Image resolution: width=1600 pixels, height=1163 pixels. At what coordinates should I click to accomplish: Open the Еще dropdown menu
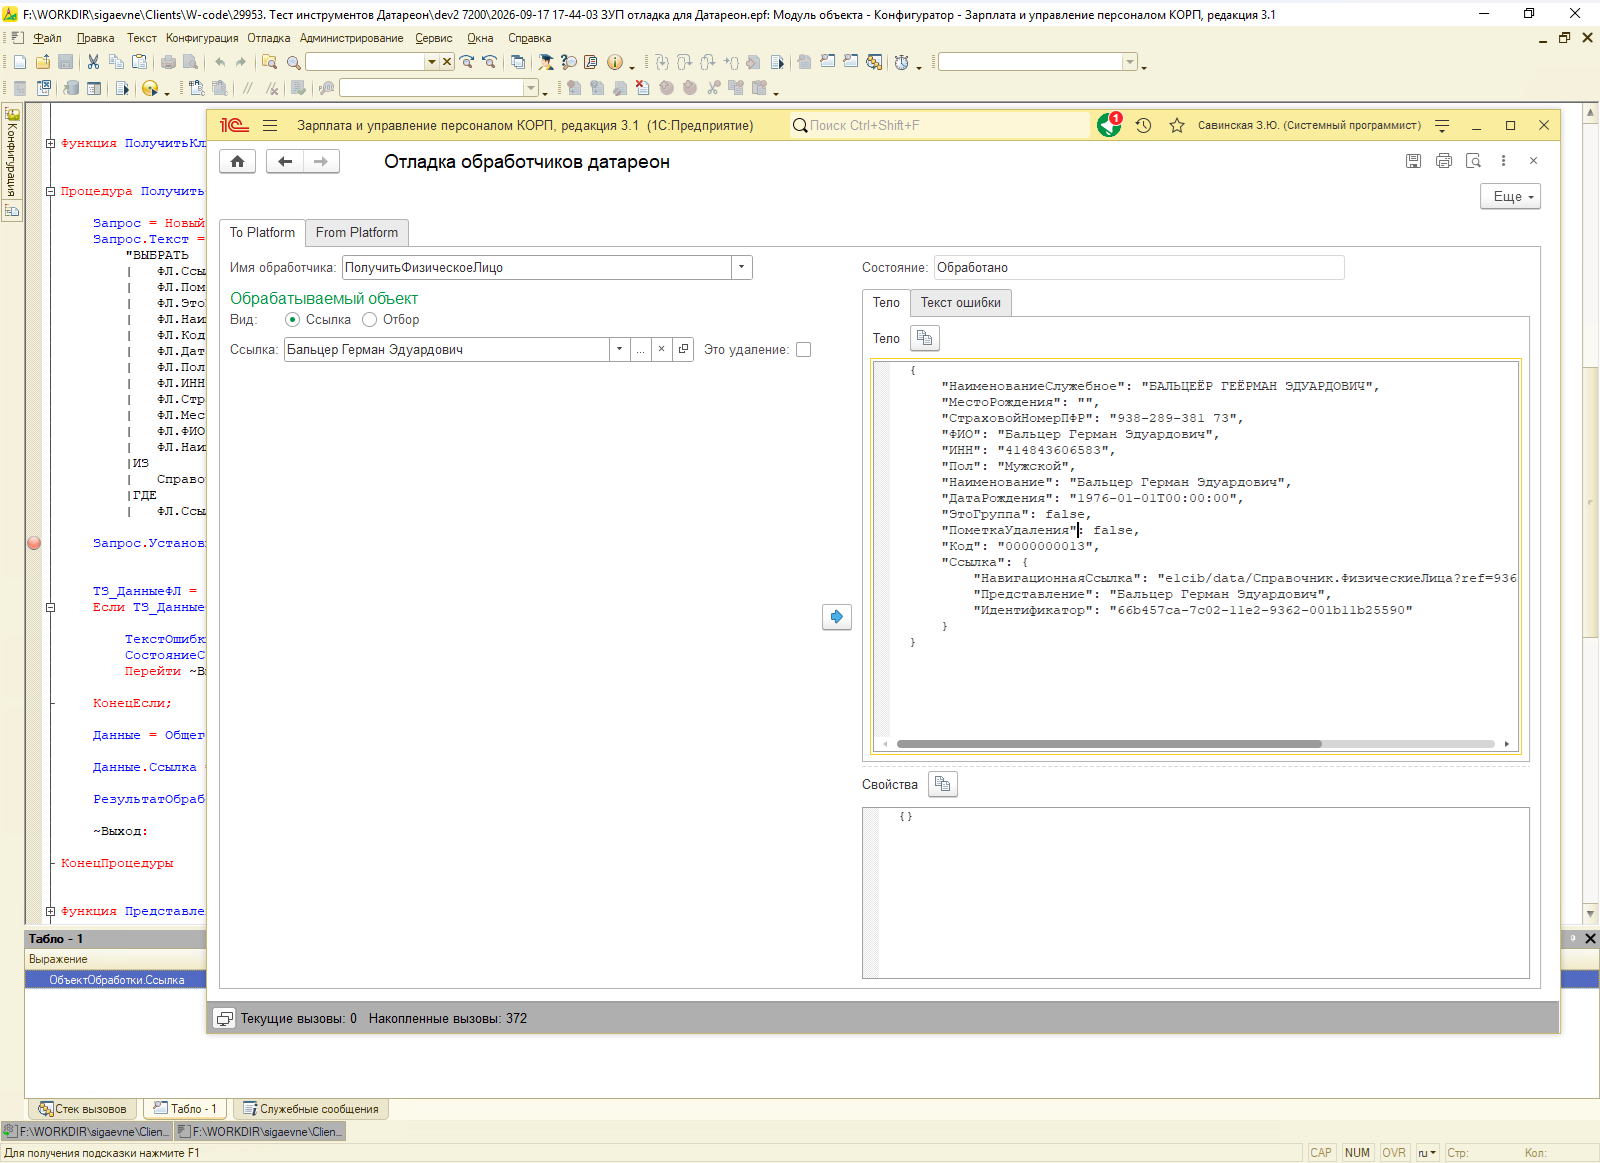[x=1510, y=196]
